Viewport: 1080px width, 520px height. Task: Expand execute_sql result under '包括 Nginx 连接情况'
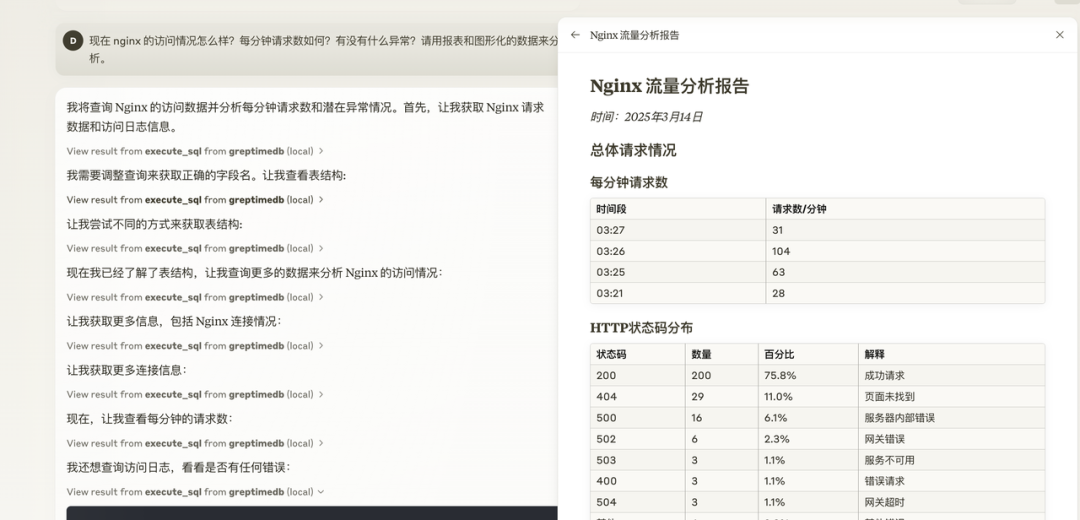click(195, 346)
